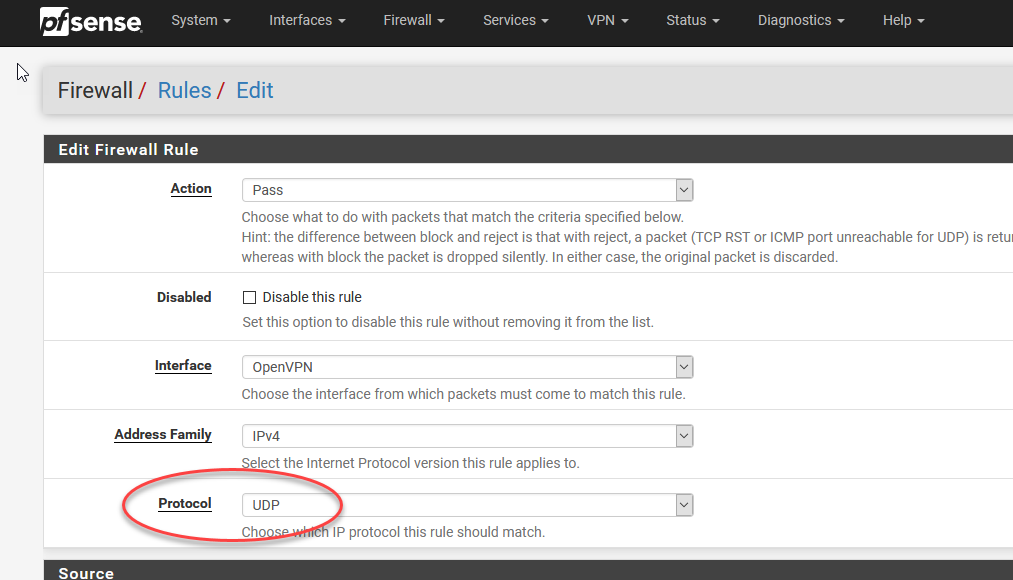Screen dimensions: 1013x580
Task: Click the Source section header
Action: click(528, 571)
